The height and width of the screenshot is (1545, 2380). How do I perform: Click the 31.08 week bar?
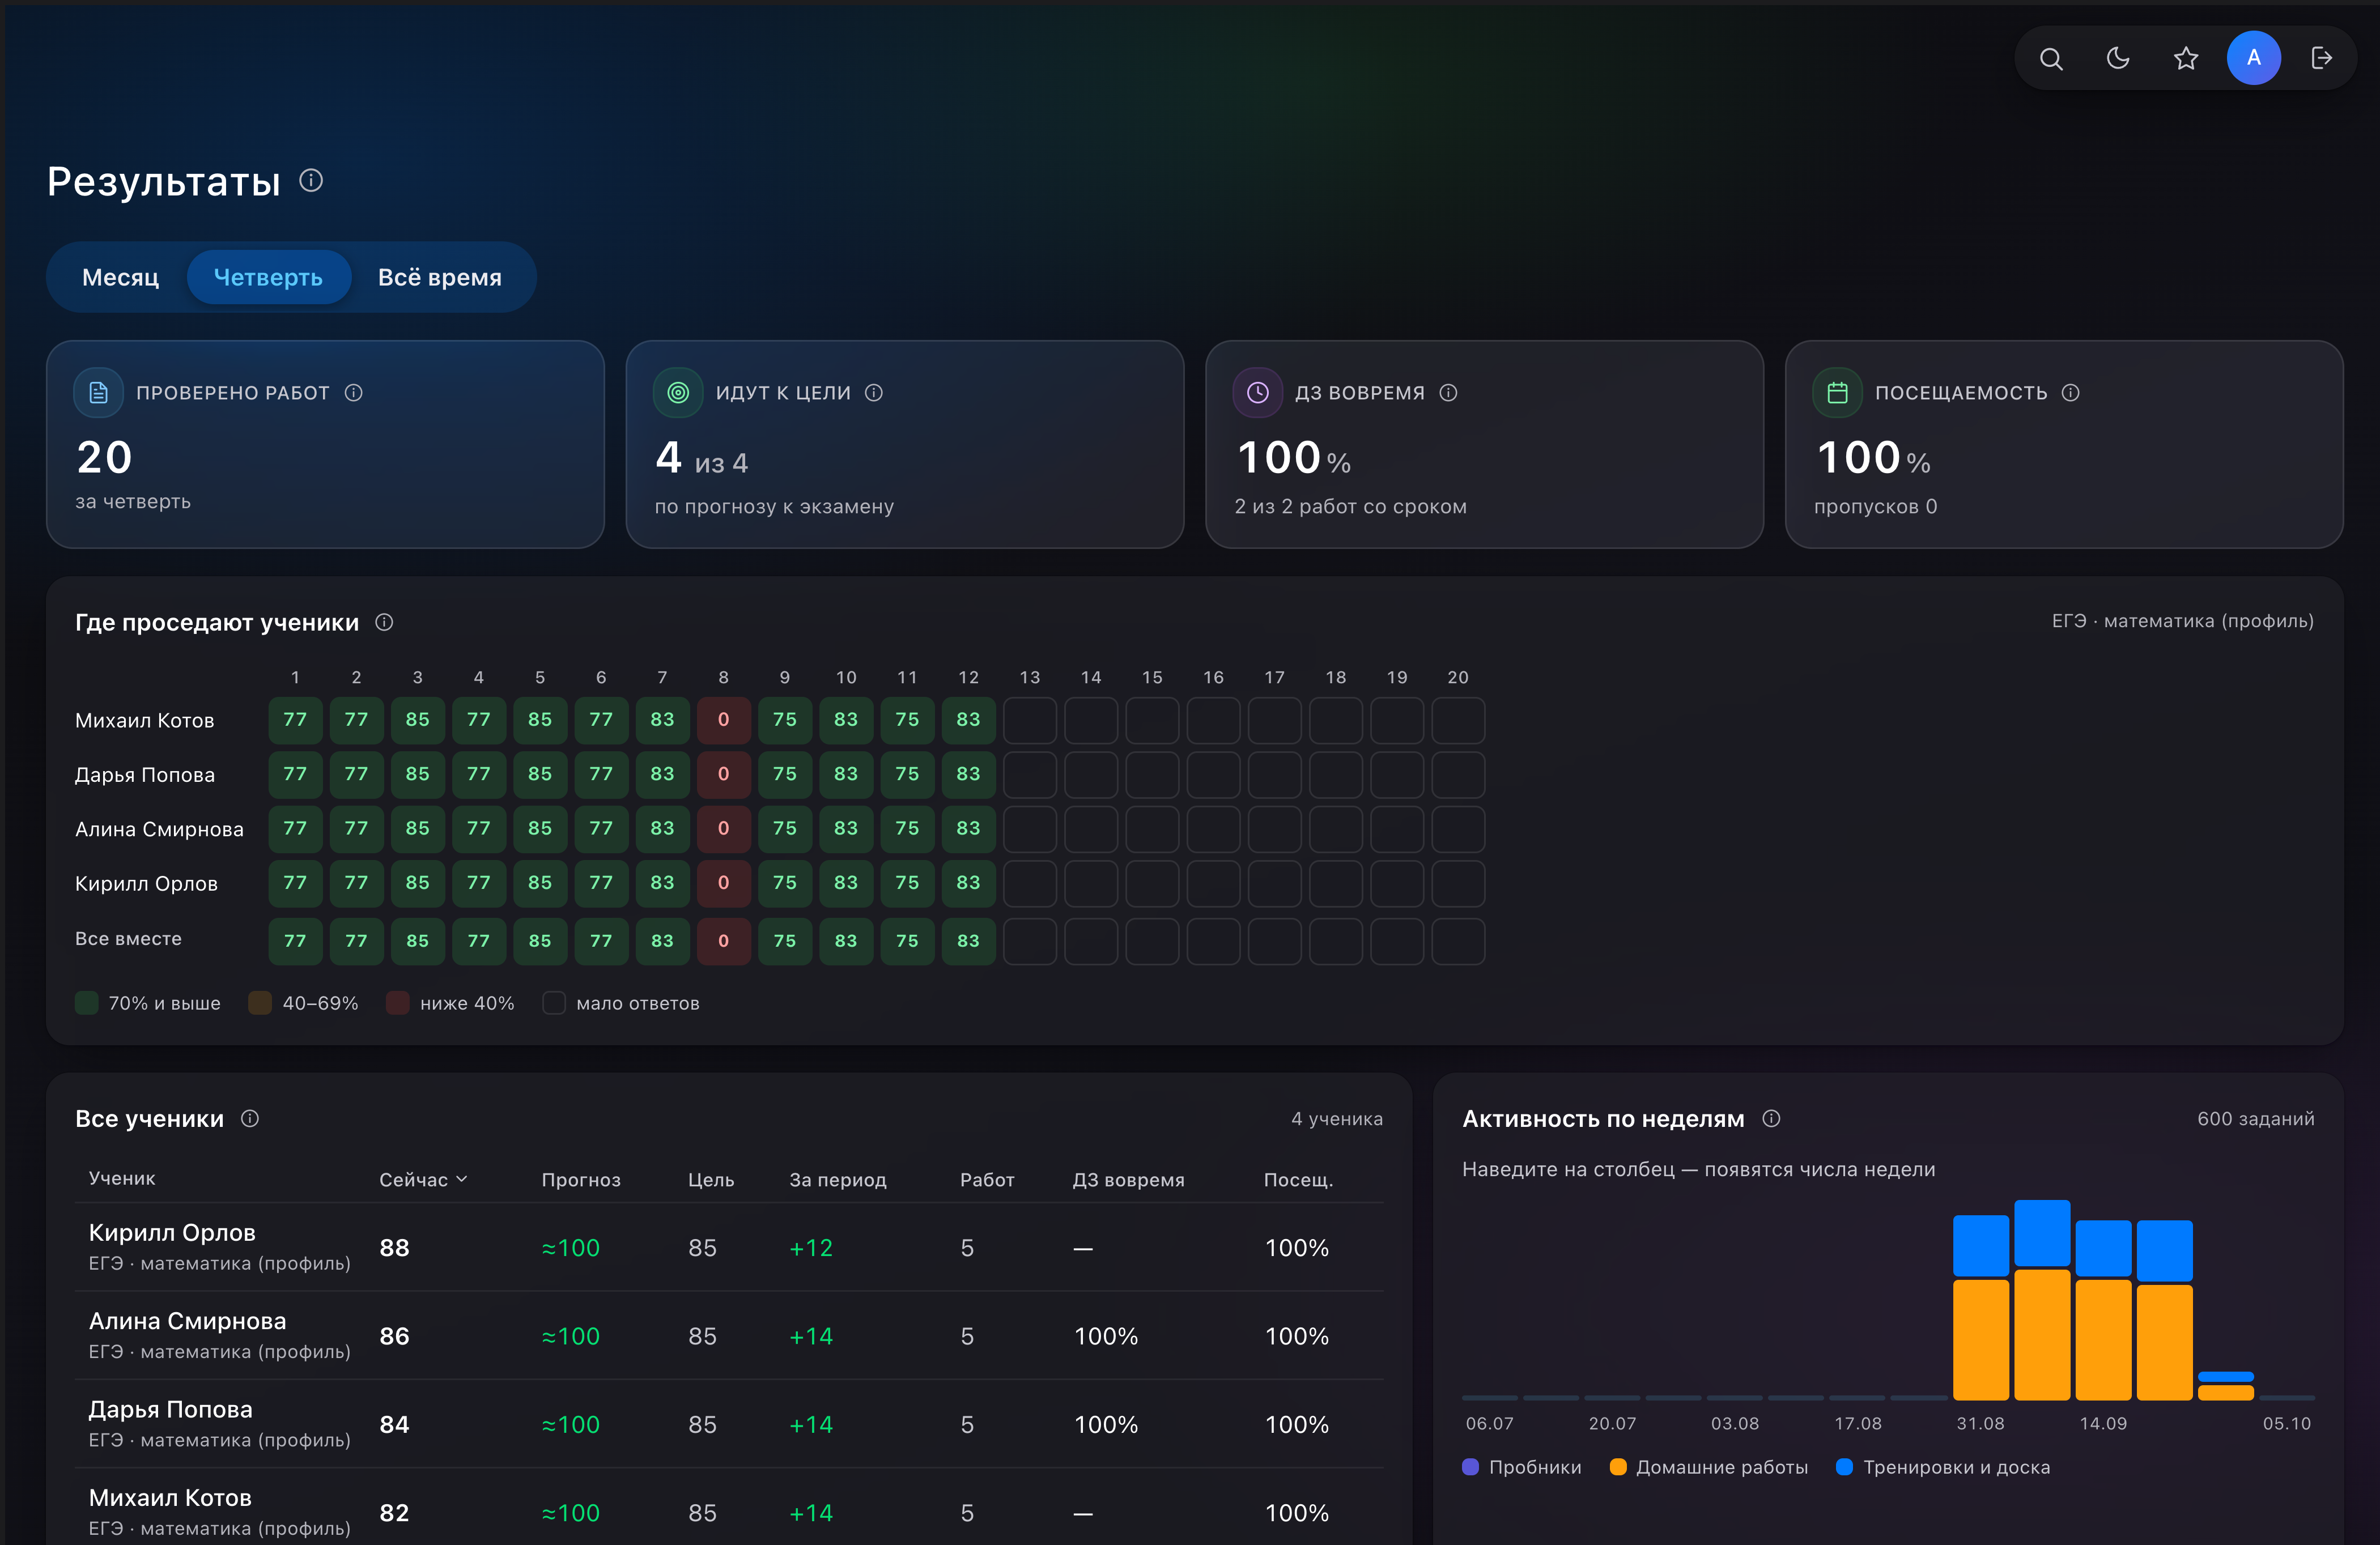tap(1981, 1308)
